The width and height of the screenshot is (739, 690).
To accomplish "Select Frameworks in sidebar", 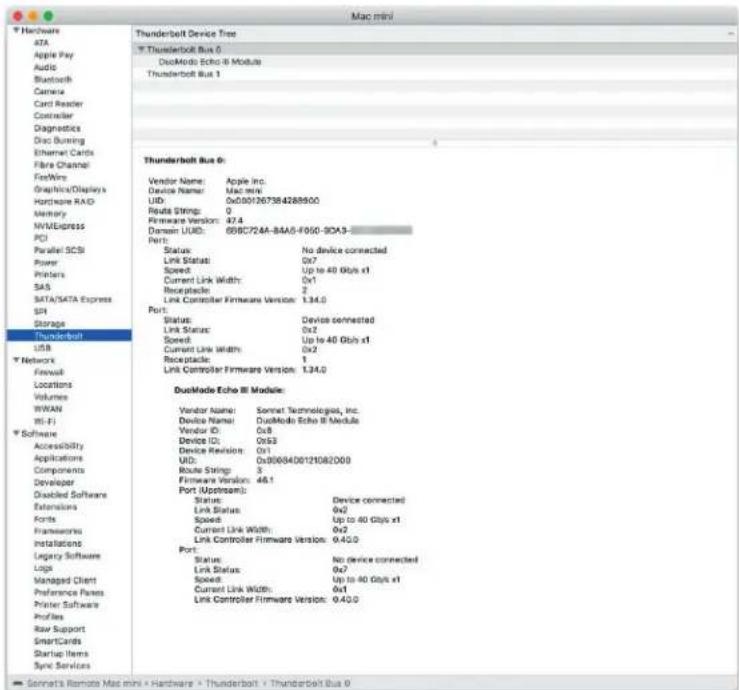I will click(x=57, y=531).
